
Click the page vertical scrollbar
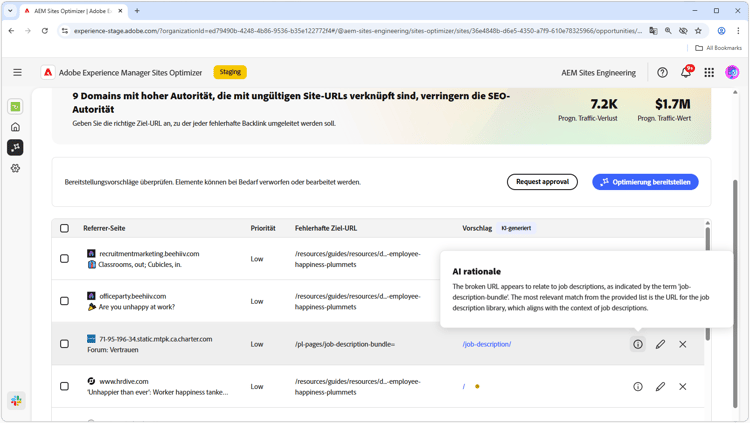735,292
